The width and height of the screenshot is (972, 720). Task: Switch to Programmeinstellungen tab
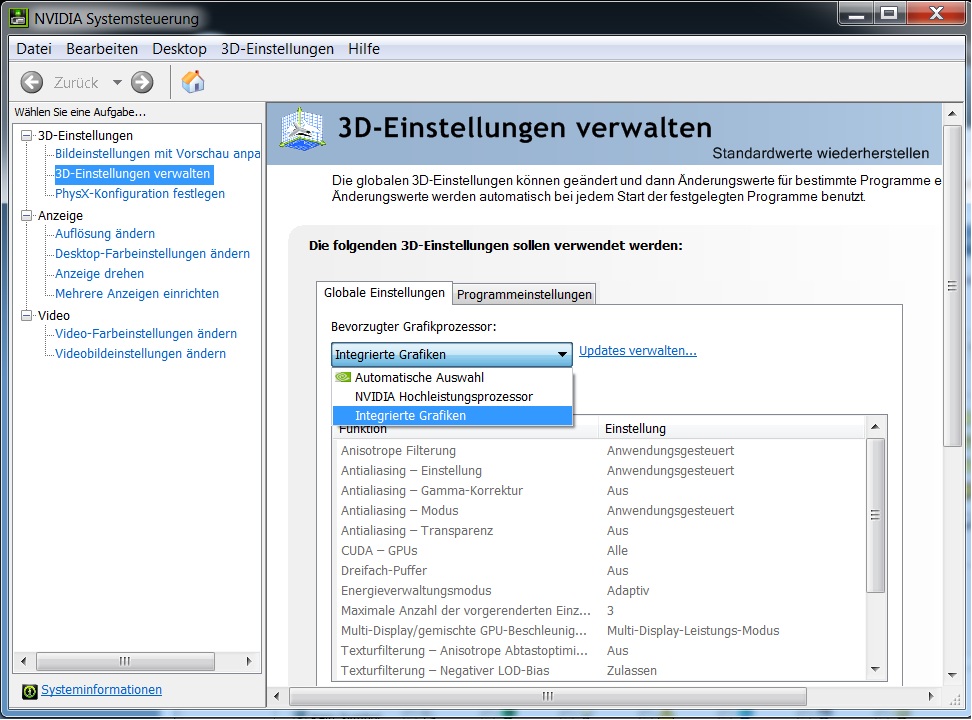[x=524, y=295]
